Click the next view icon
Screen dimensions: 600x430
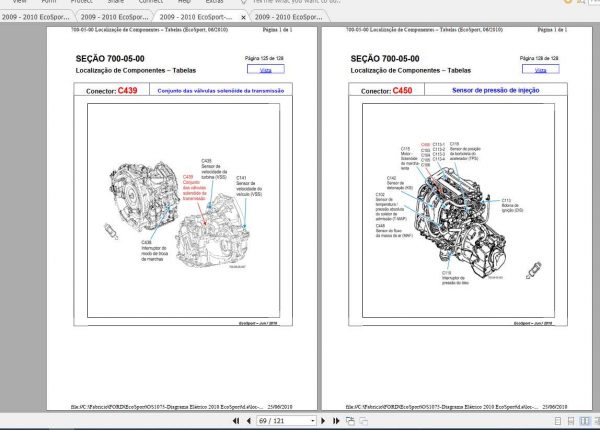point(364,421)
